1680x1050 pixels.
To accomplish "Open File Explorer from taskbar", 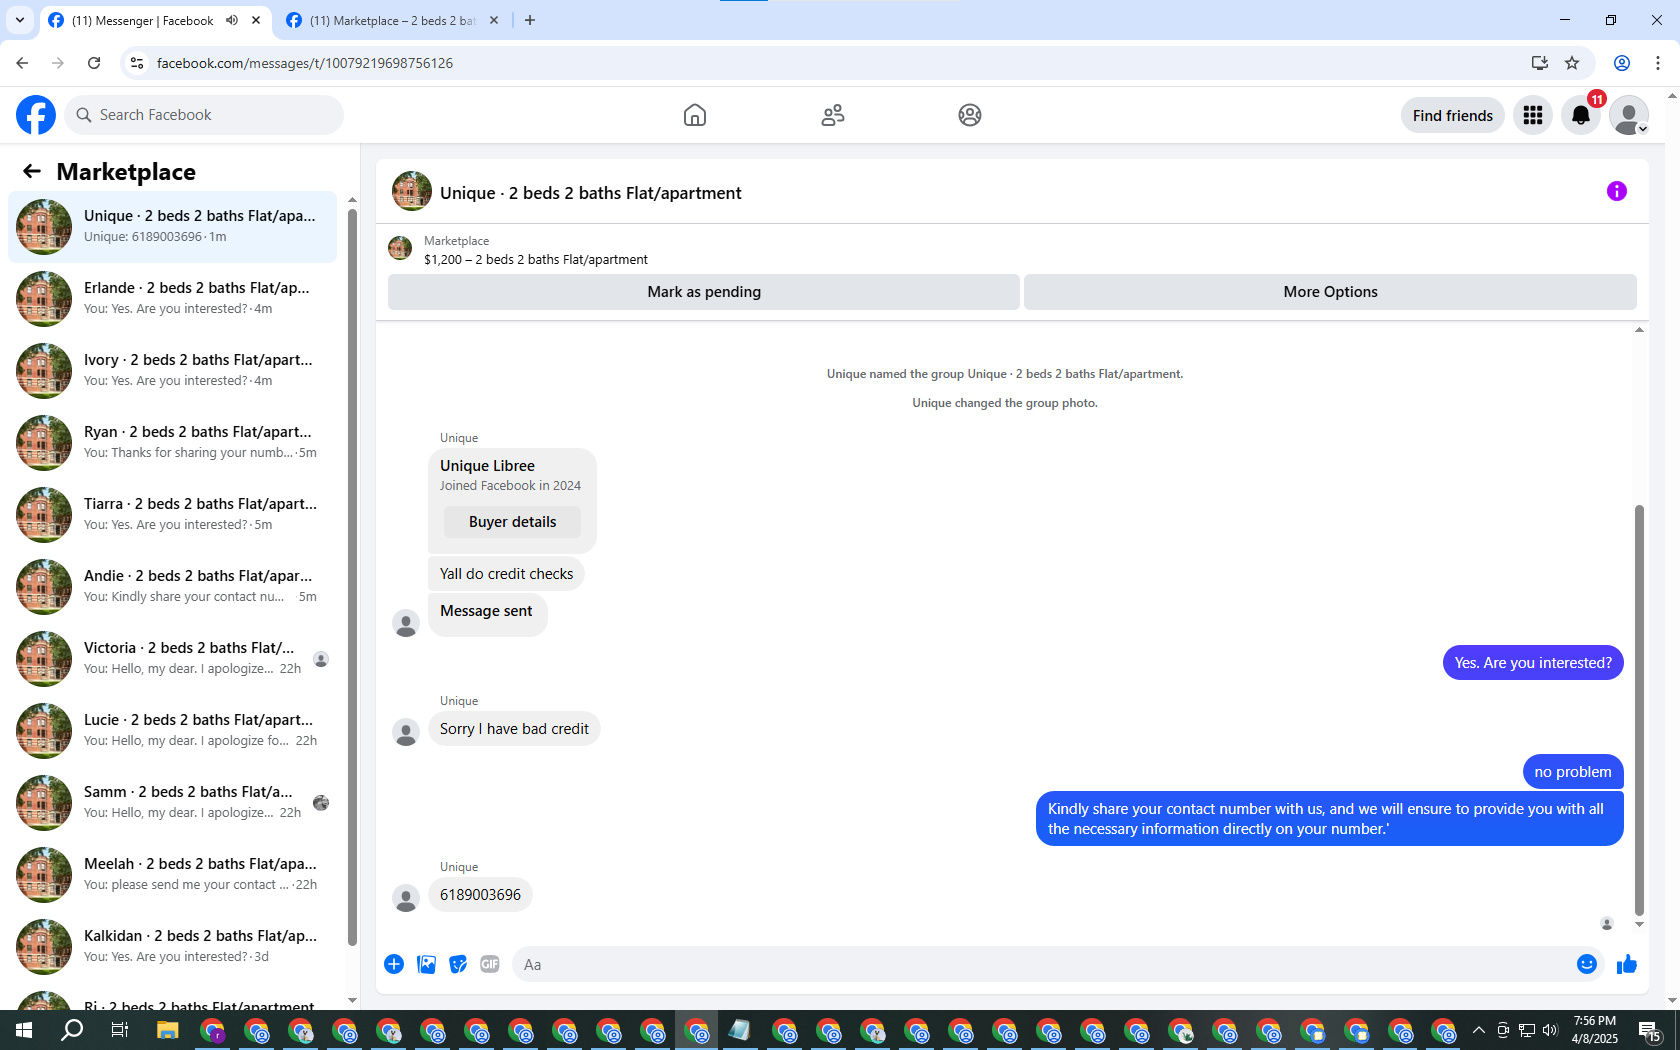I will [167, 1030].
